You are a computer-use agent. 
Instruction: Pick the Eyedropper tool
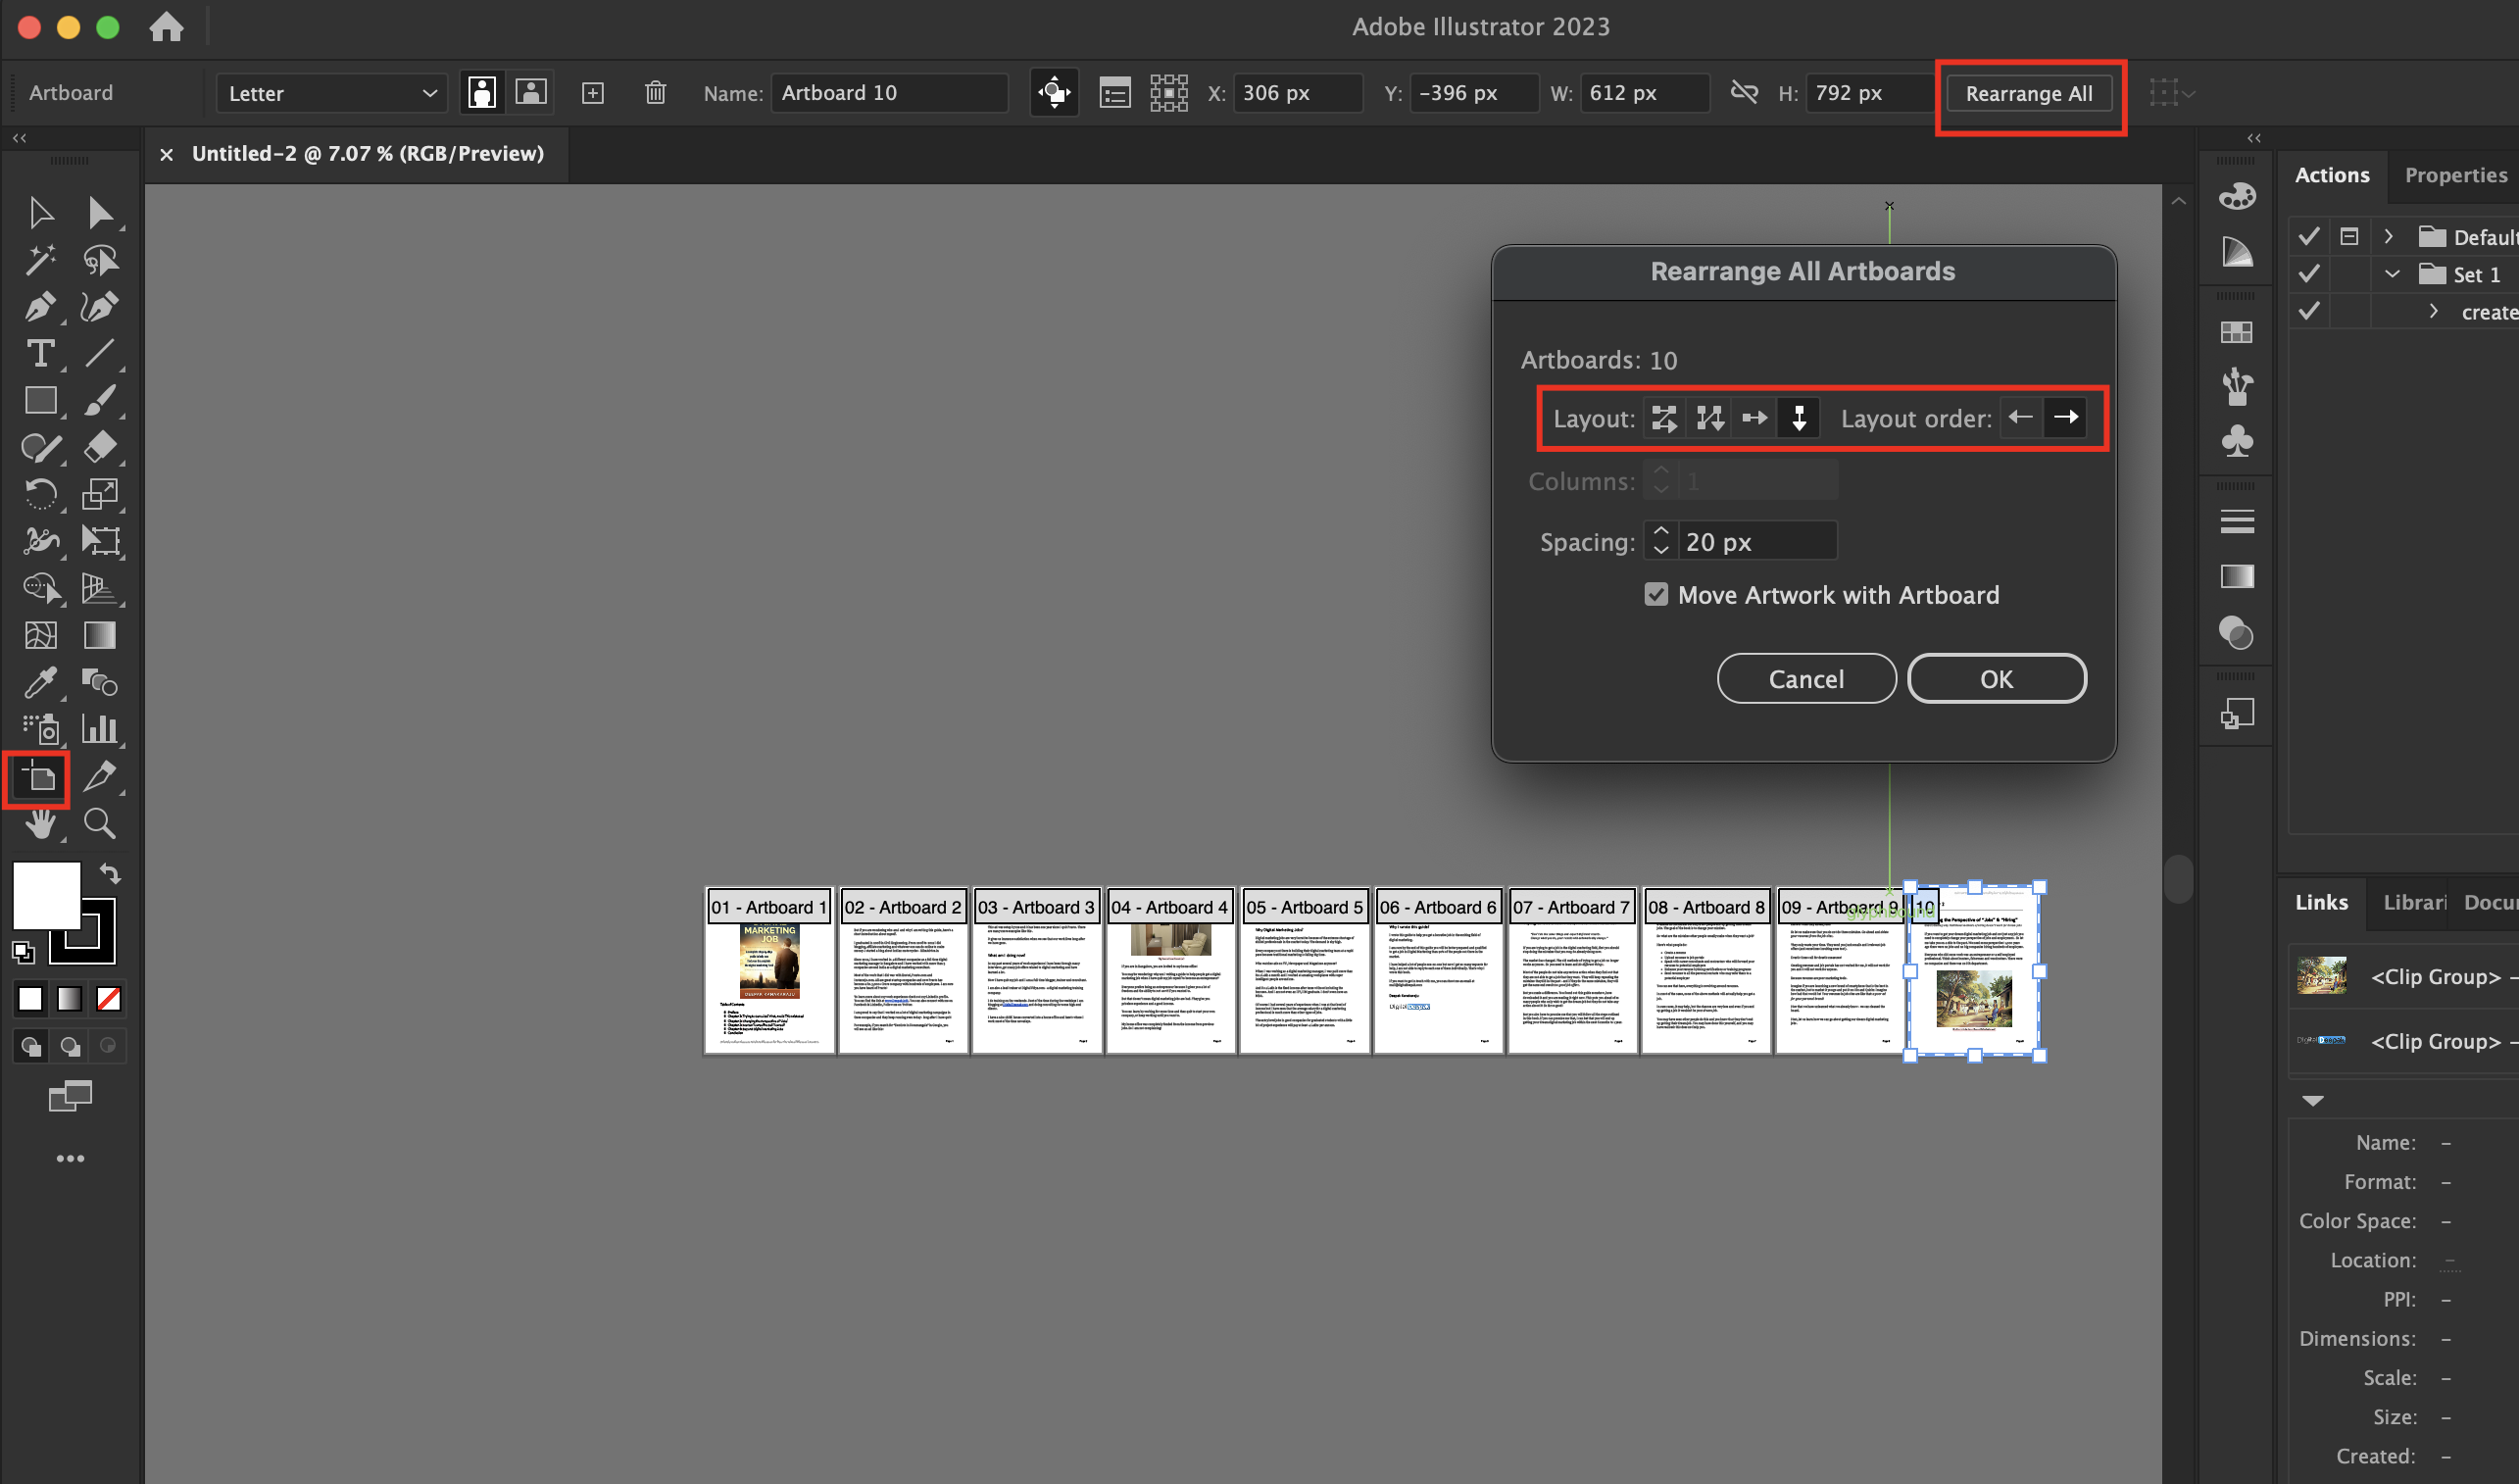[40, 683]
